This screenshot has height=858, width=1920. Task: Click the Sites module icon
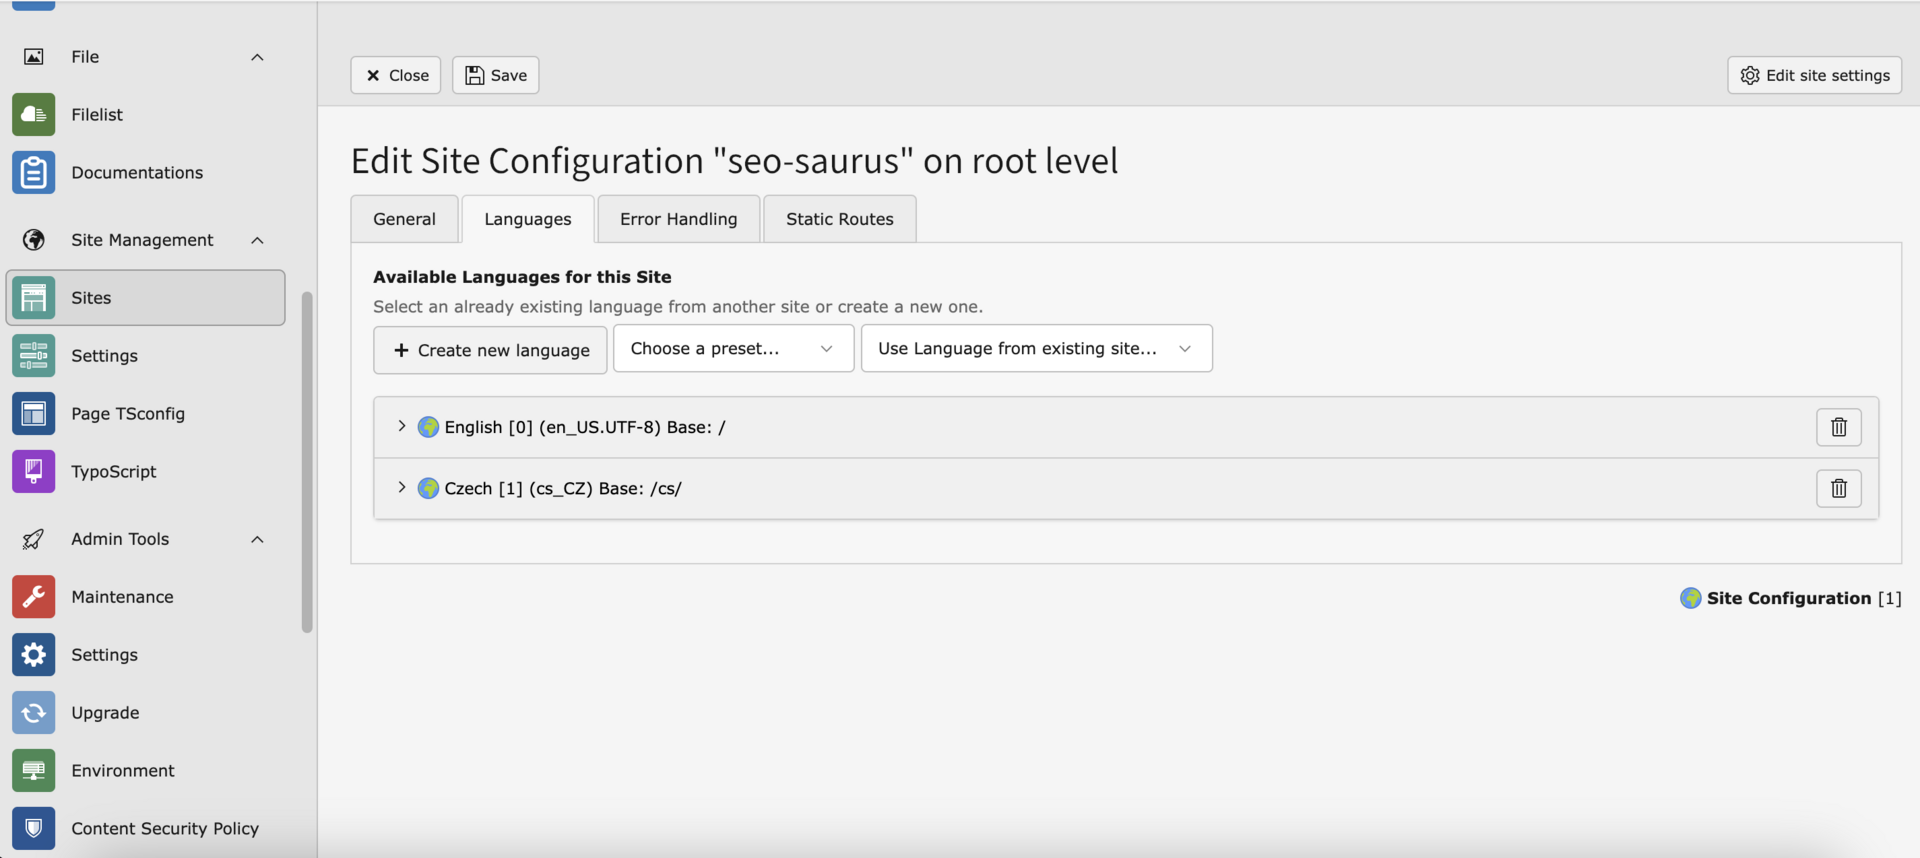click(33, 297)
